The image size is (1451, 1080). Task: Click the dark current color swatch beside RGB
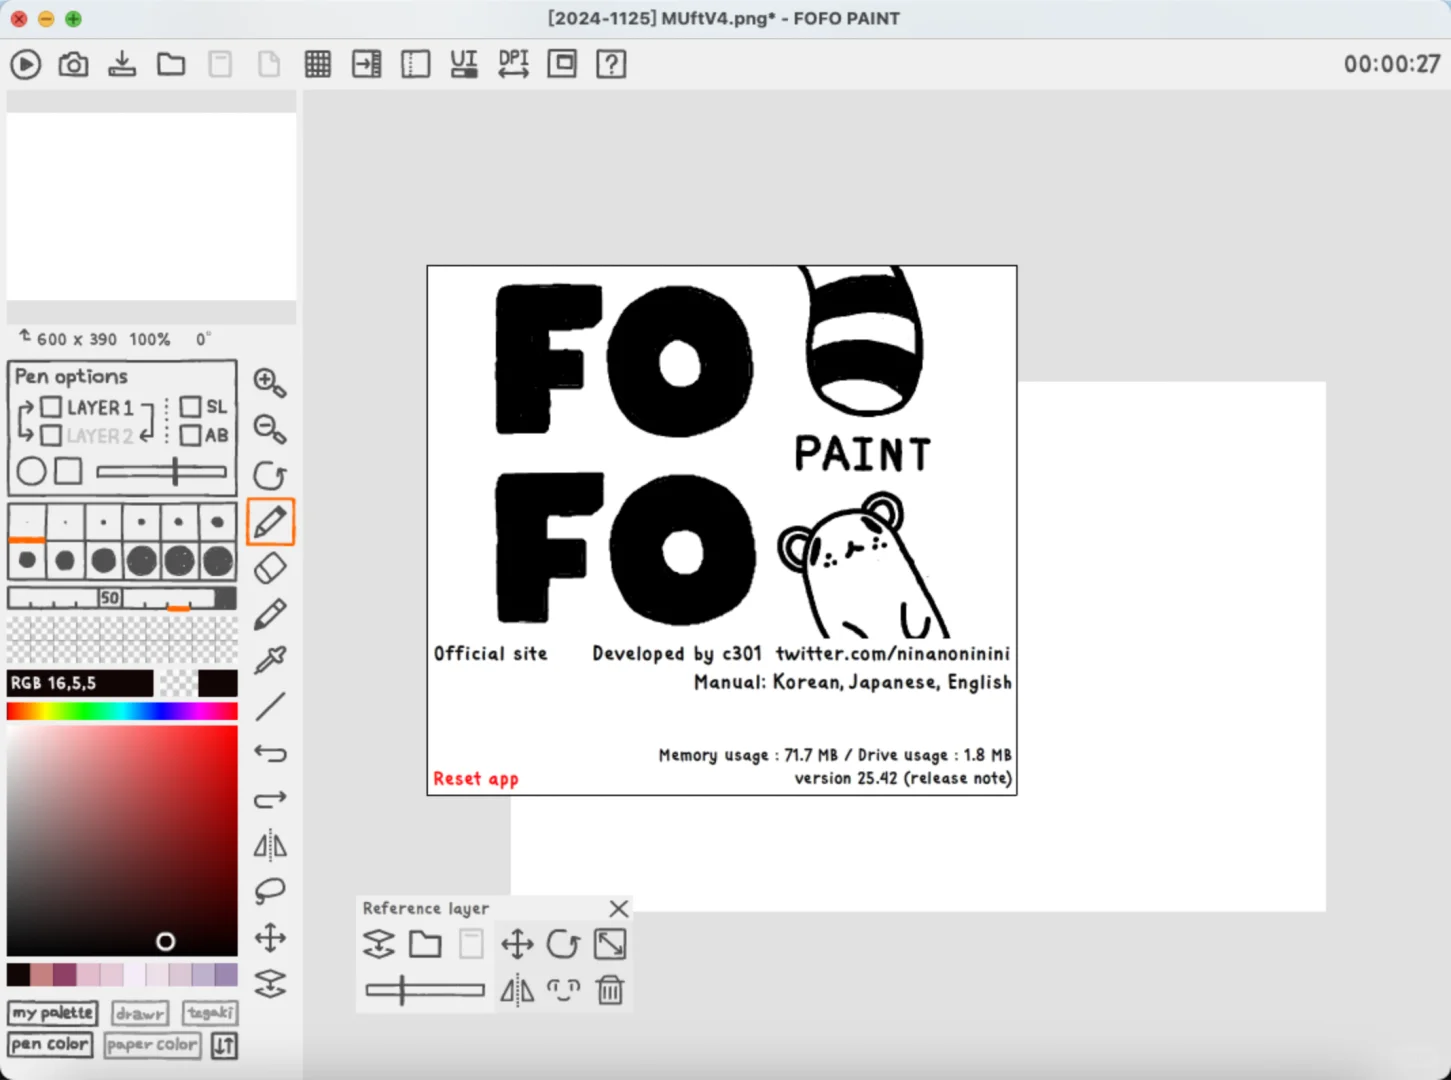coord(218,683)
